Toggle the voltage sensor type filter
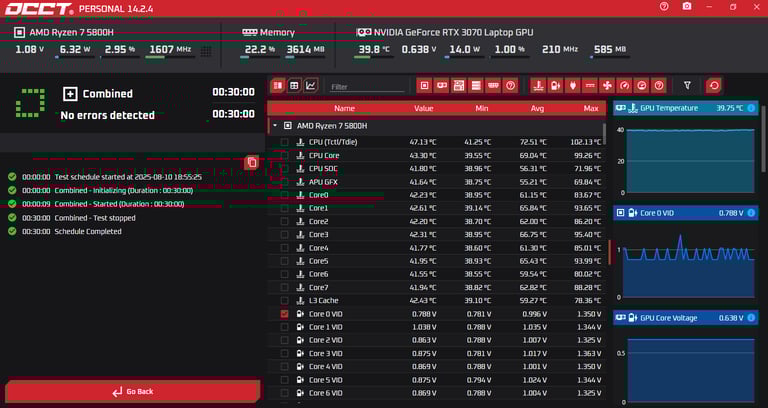This screenshot has height=408, width=768. pyautogui.click(x=555, y=86)
